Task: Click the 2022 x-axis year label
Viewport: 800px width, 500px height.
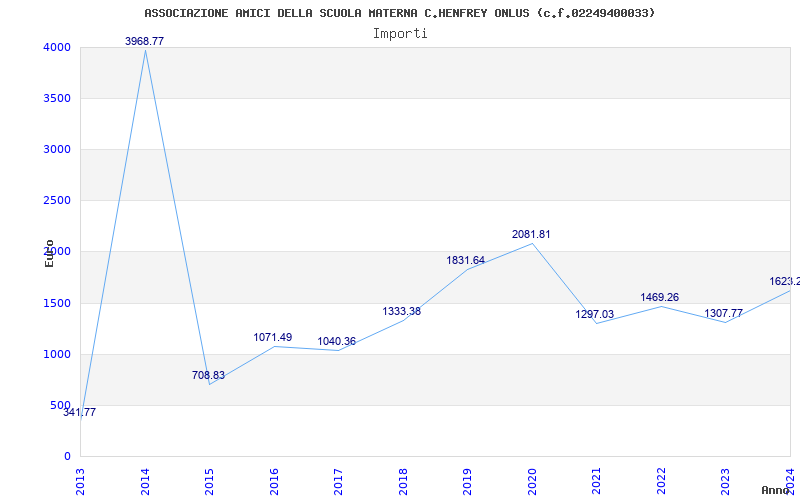Action: click(661, 482)
